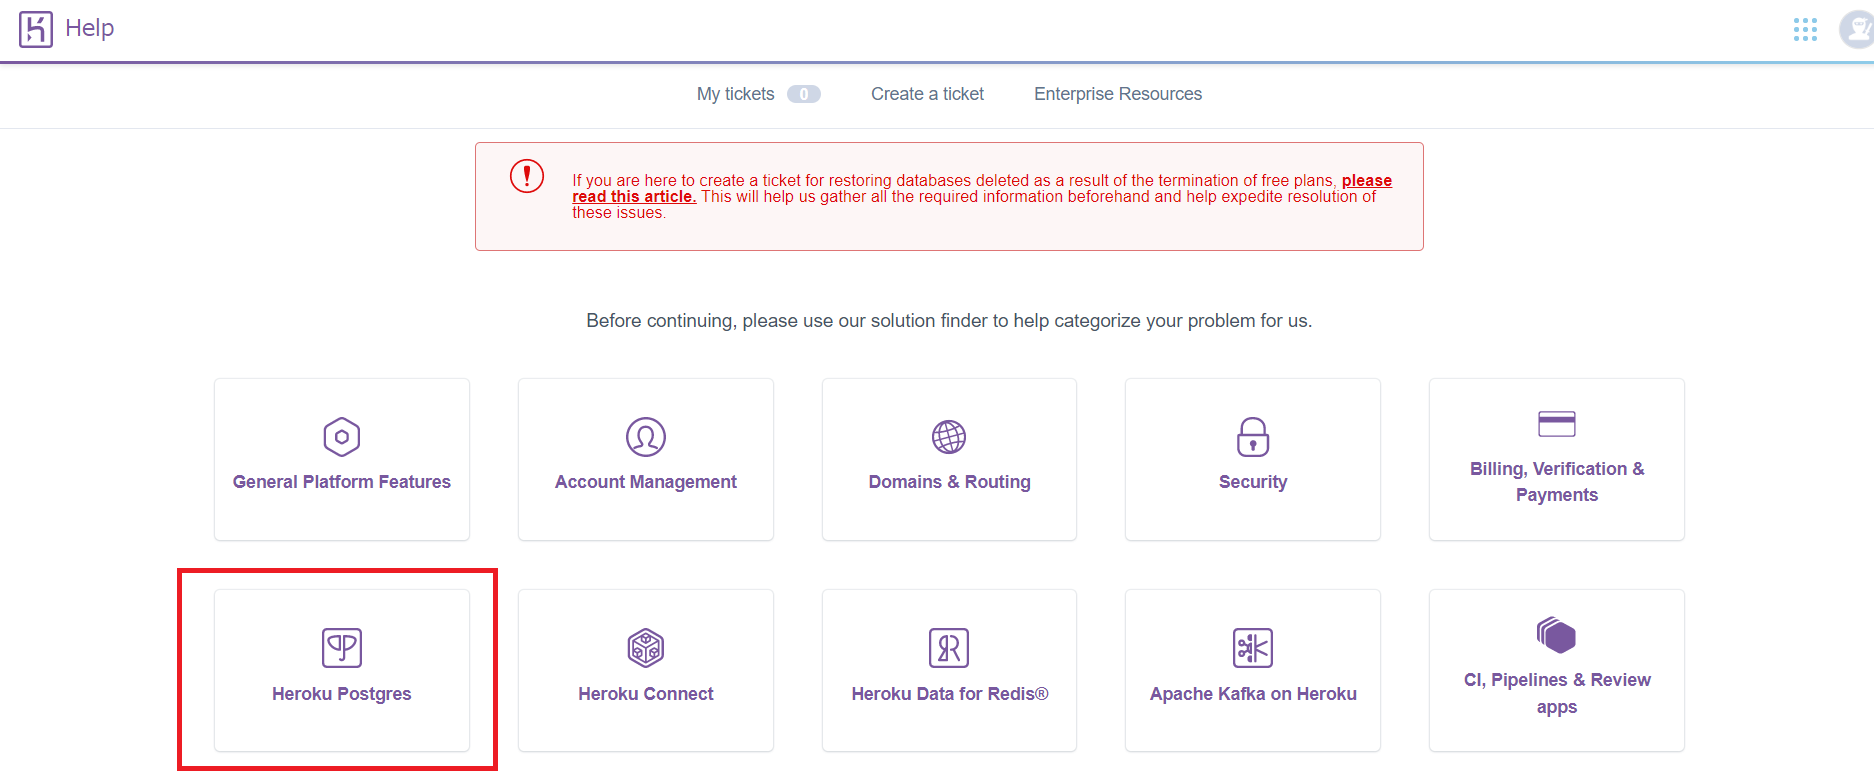
Task: Click the Domains & Routing globe icon
Action: click(949, 437)
